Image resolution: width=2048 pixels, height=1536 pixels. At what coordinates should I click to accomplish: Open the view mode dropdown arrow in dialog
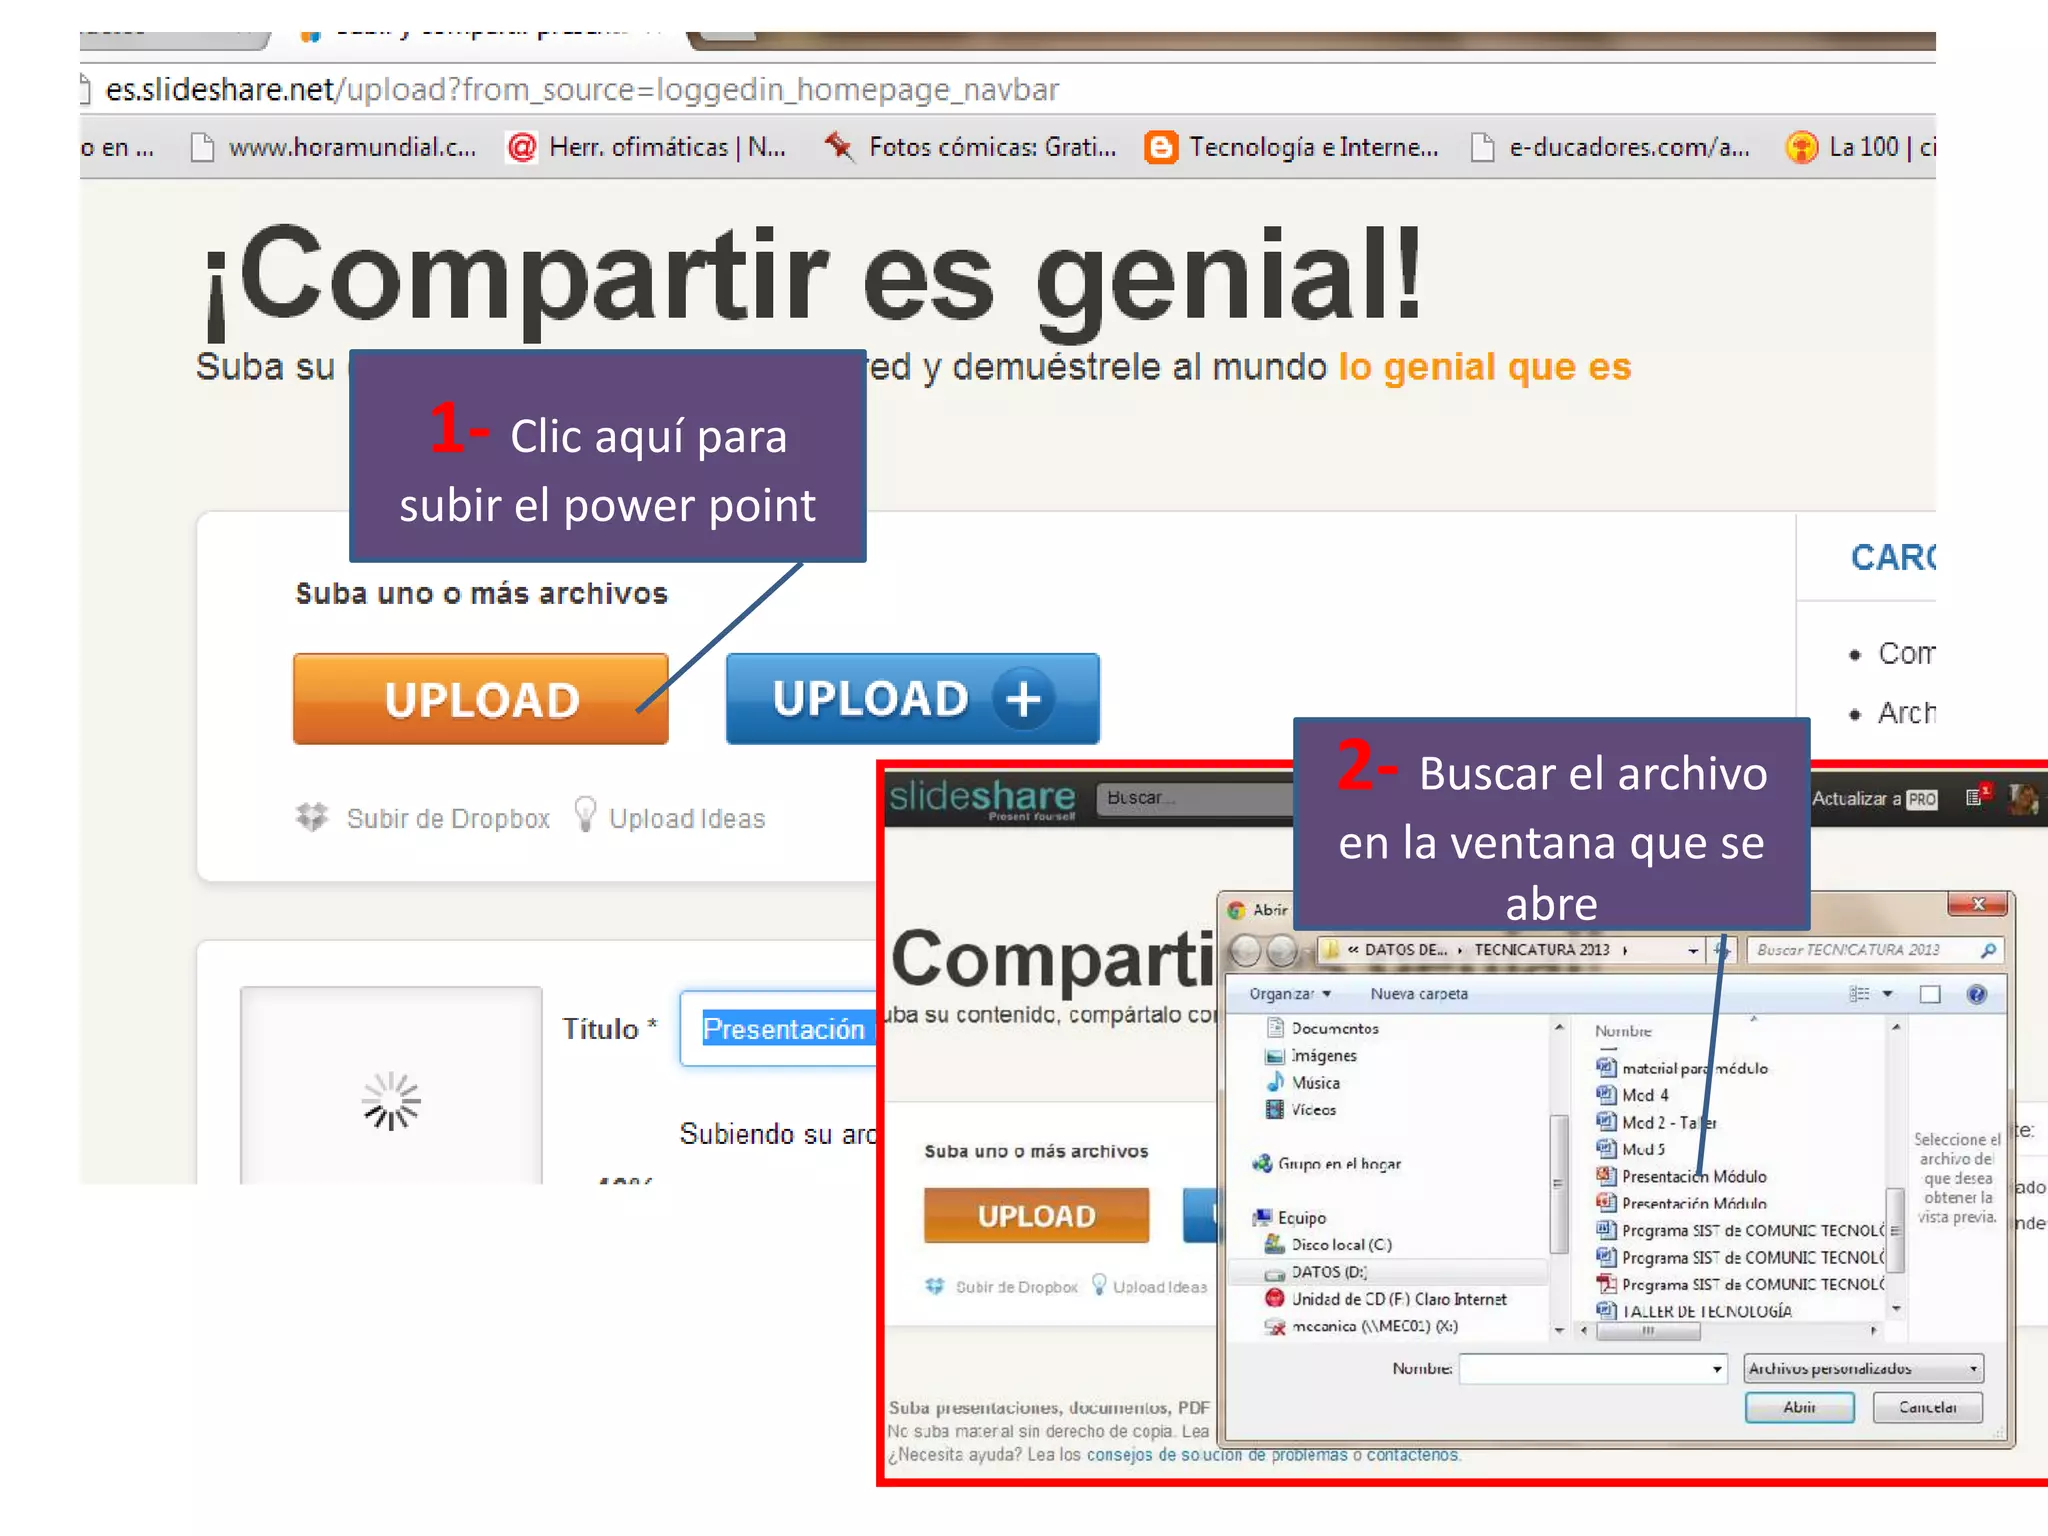click(1888, 994)
